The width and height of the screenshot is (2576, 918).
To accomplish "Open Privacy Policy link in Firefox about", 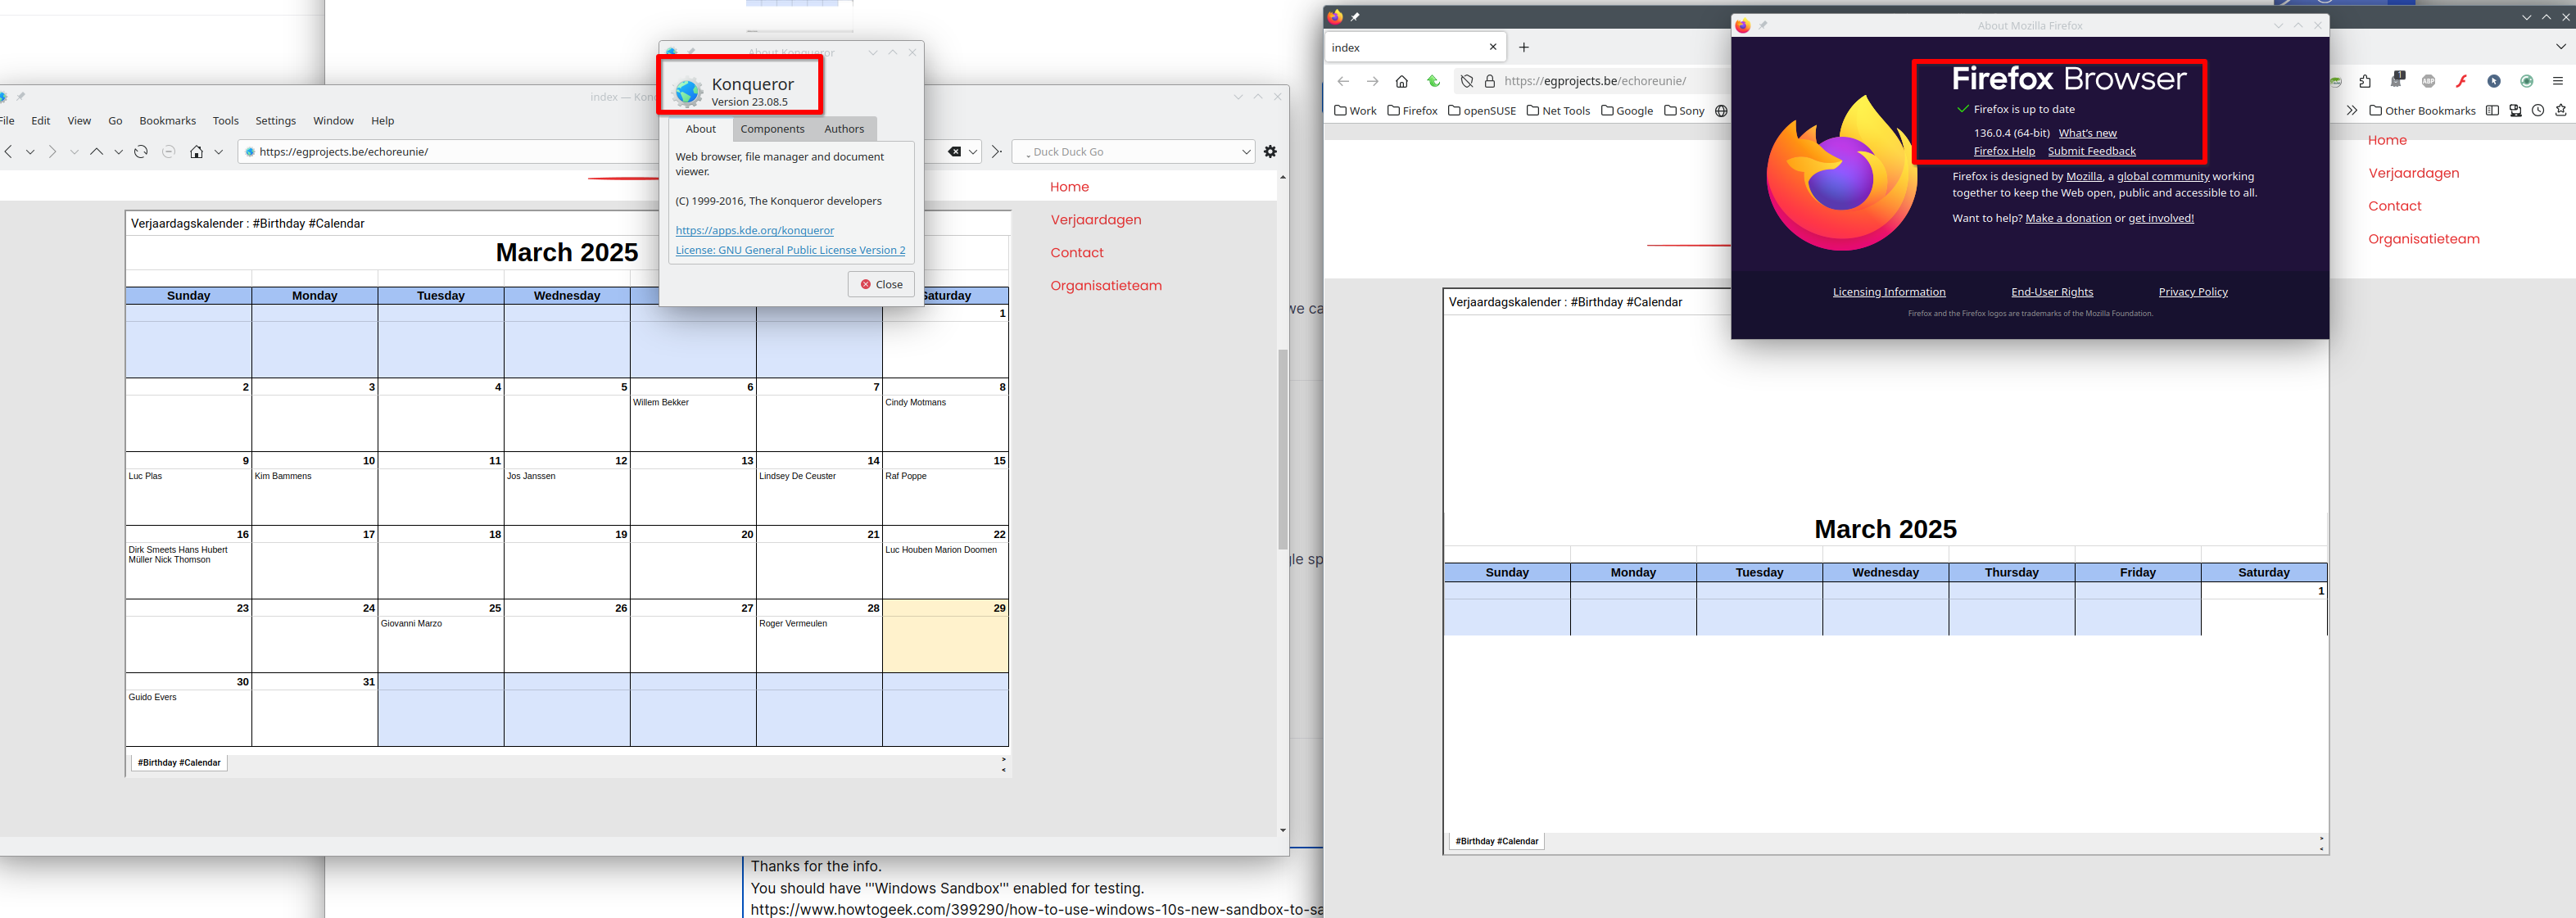I will coord(2193,292).
